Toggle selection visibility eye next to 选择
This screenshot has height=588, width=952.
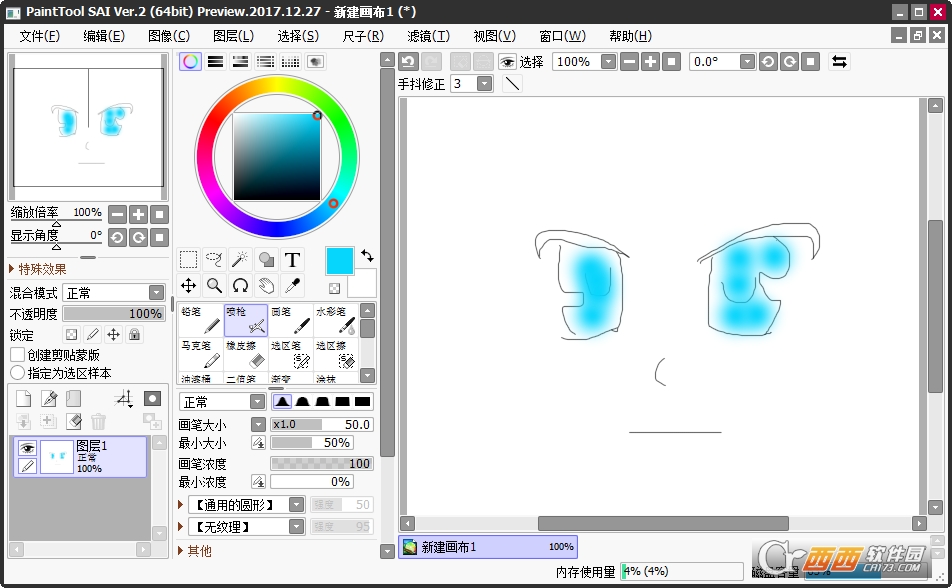(507, 61)
